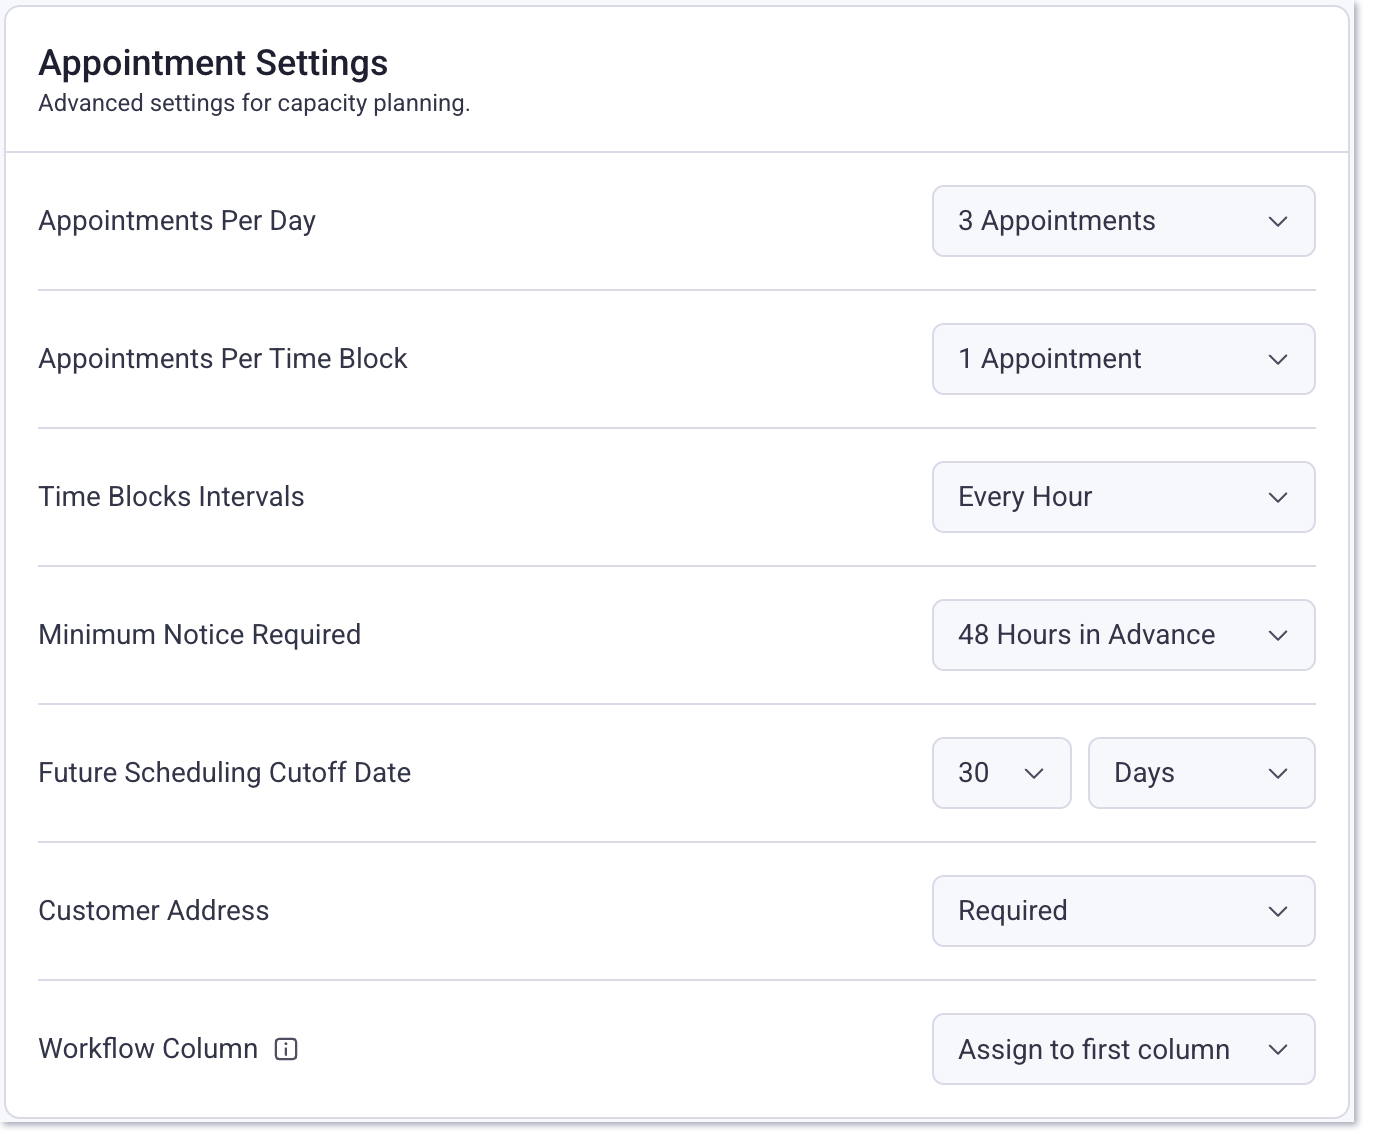Click the chevron on Appointments Per Time Block dropdown

click(x=1277, y=359)
